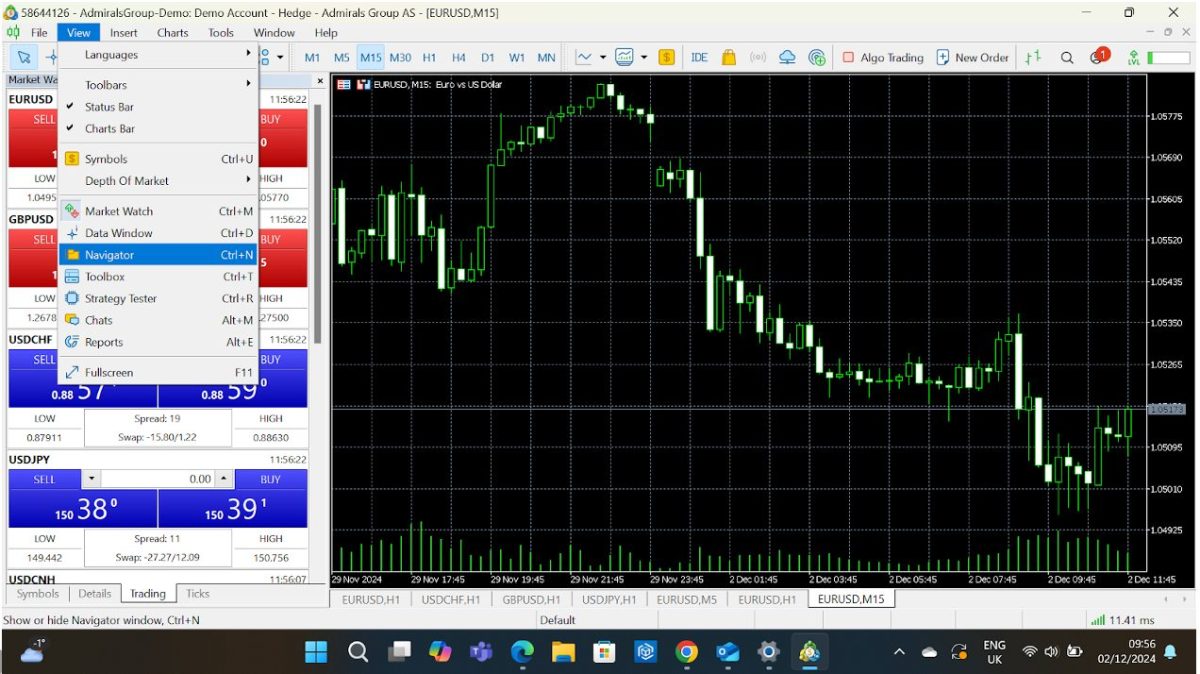Image resolution: width=1200 pixels, height=674 pixels.
Task: Click the New Order button
Action: point(971,57)
